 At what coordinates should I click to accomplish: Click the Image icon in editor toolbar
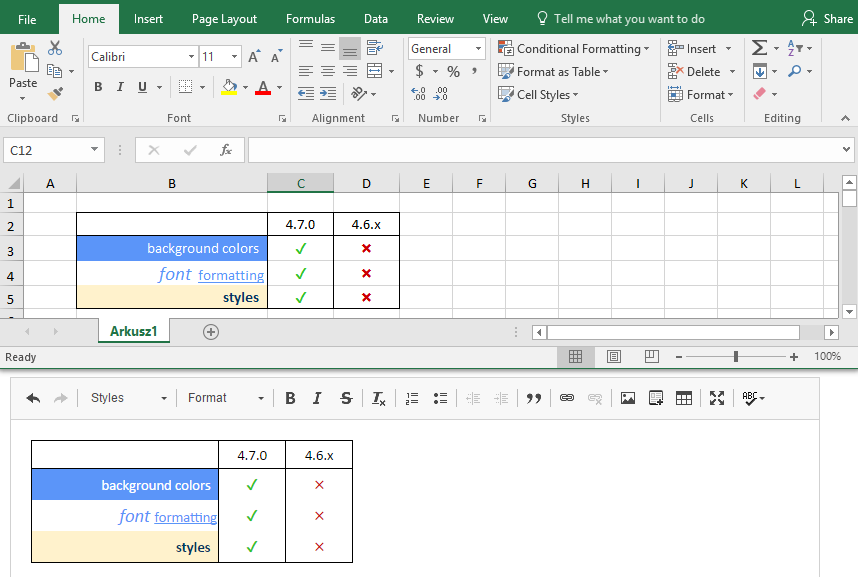click(628, 398)
